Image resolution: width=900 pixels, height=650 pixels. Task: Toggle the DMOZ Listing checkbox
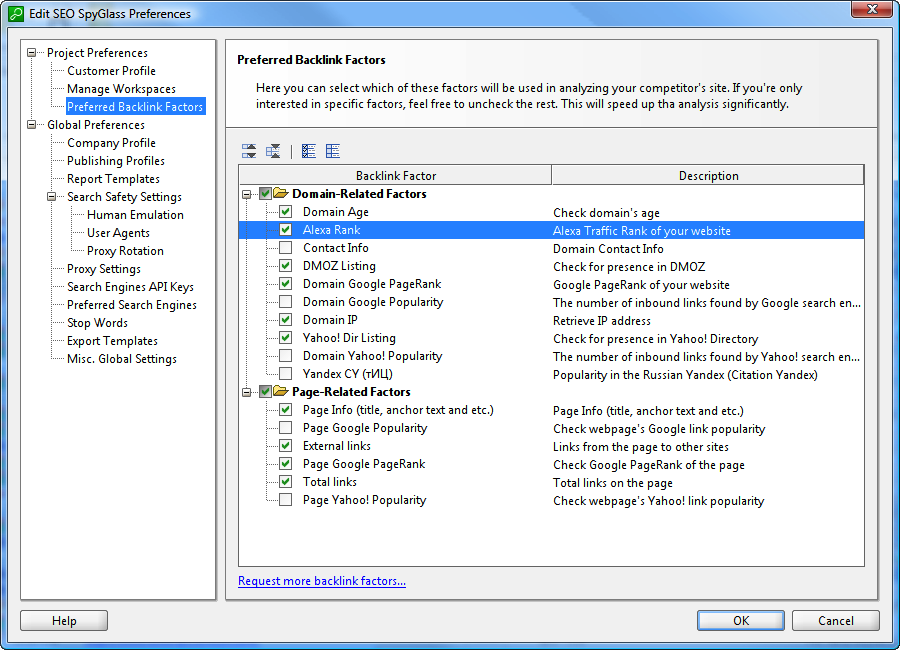285,265
